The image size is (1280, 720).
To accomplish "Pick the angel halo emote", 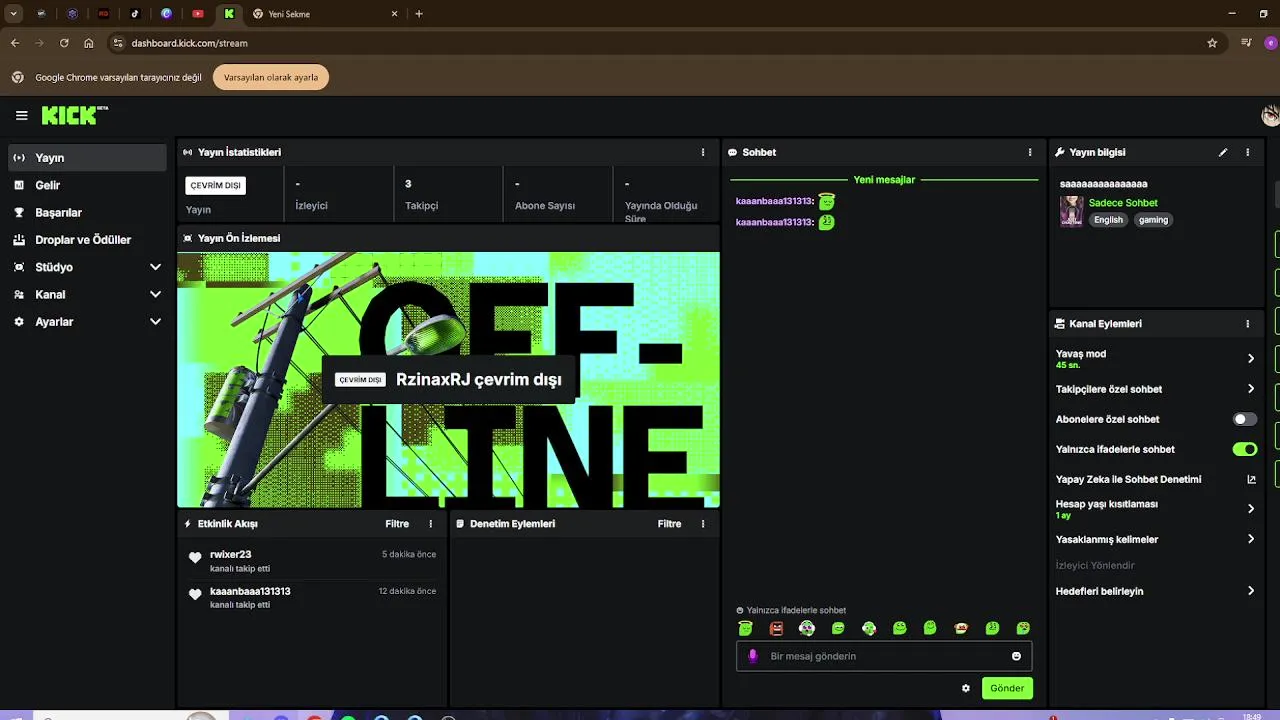I will pos(745,628).
